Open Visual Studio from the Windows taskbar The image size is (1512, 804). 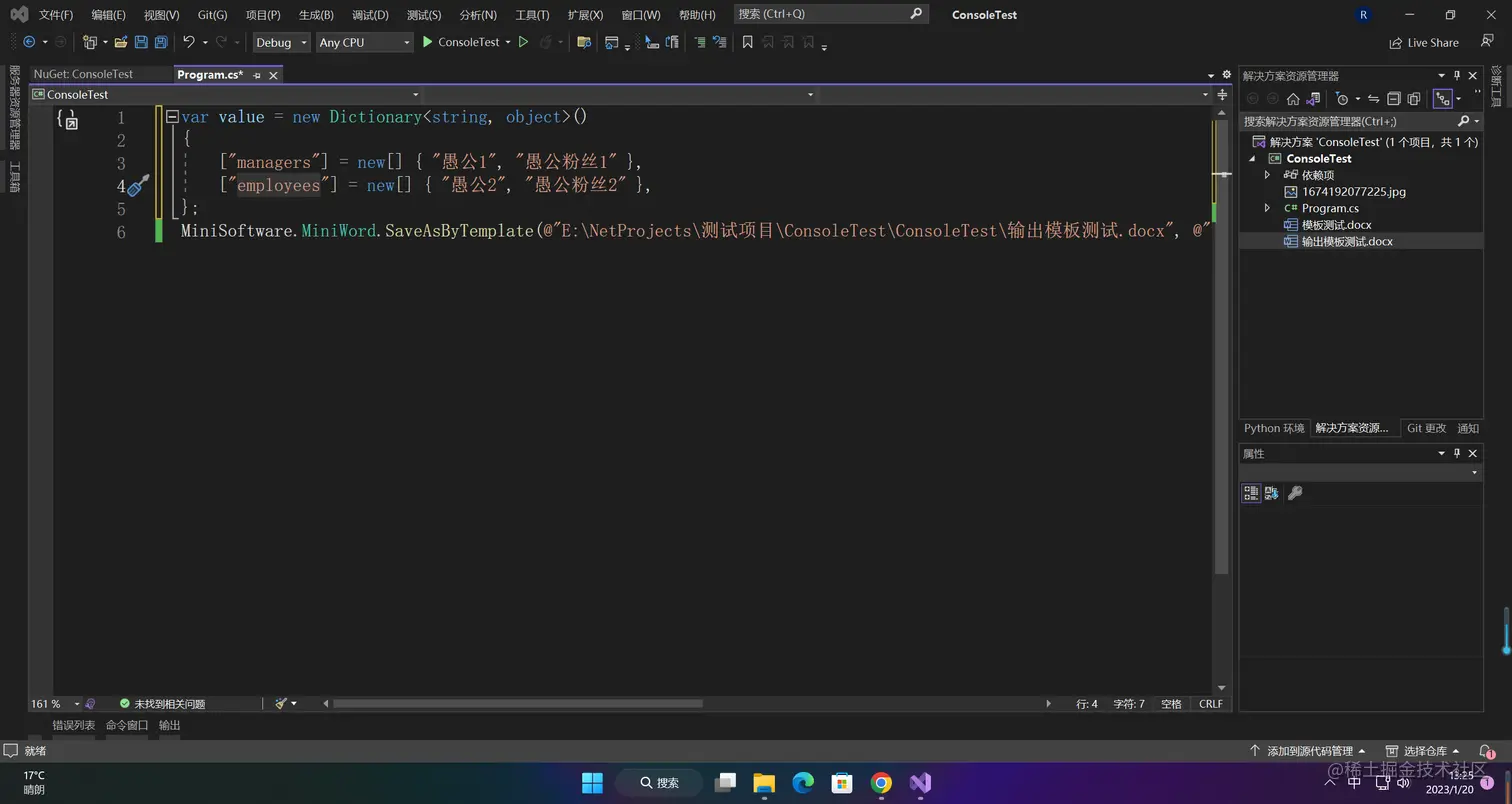pos(920,782)
